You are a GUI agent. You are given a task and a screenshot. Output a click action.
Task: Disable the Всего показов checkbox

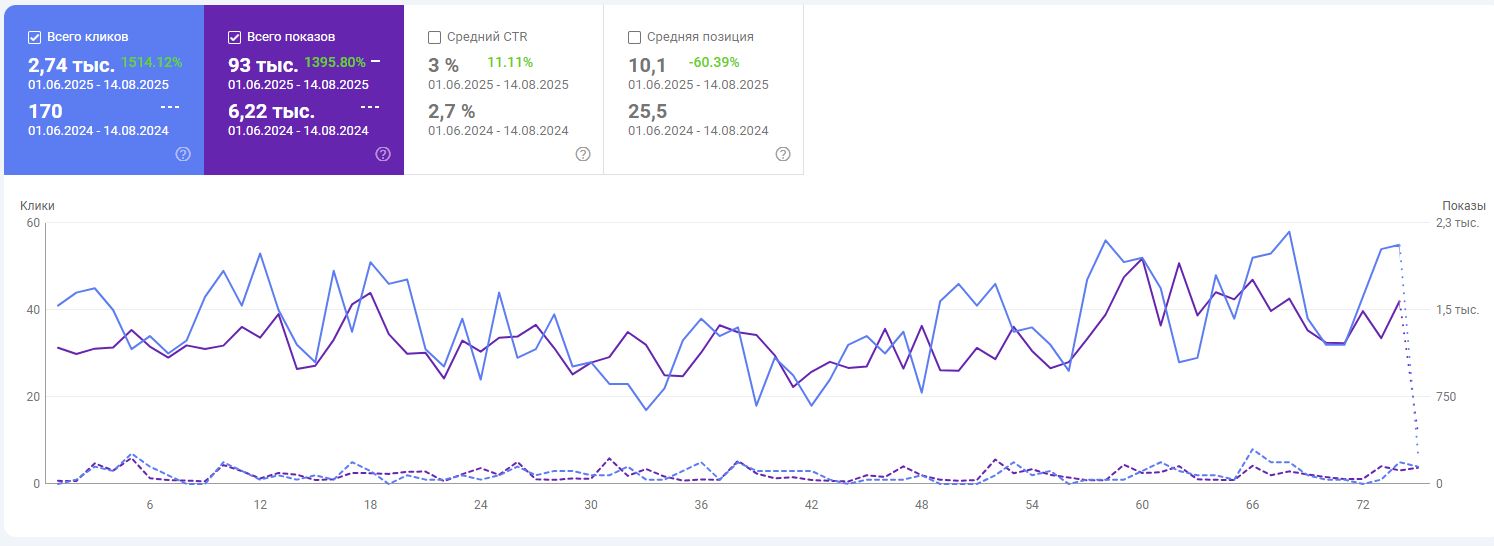tap(235, 37)
